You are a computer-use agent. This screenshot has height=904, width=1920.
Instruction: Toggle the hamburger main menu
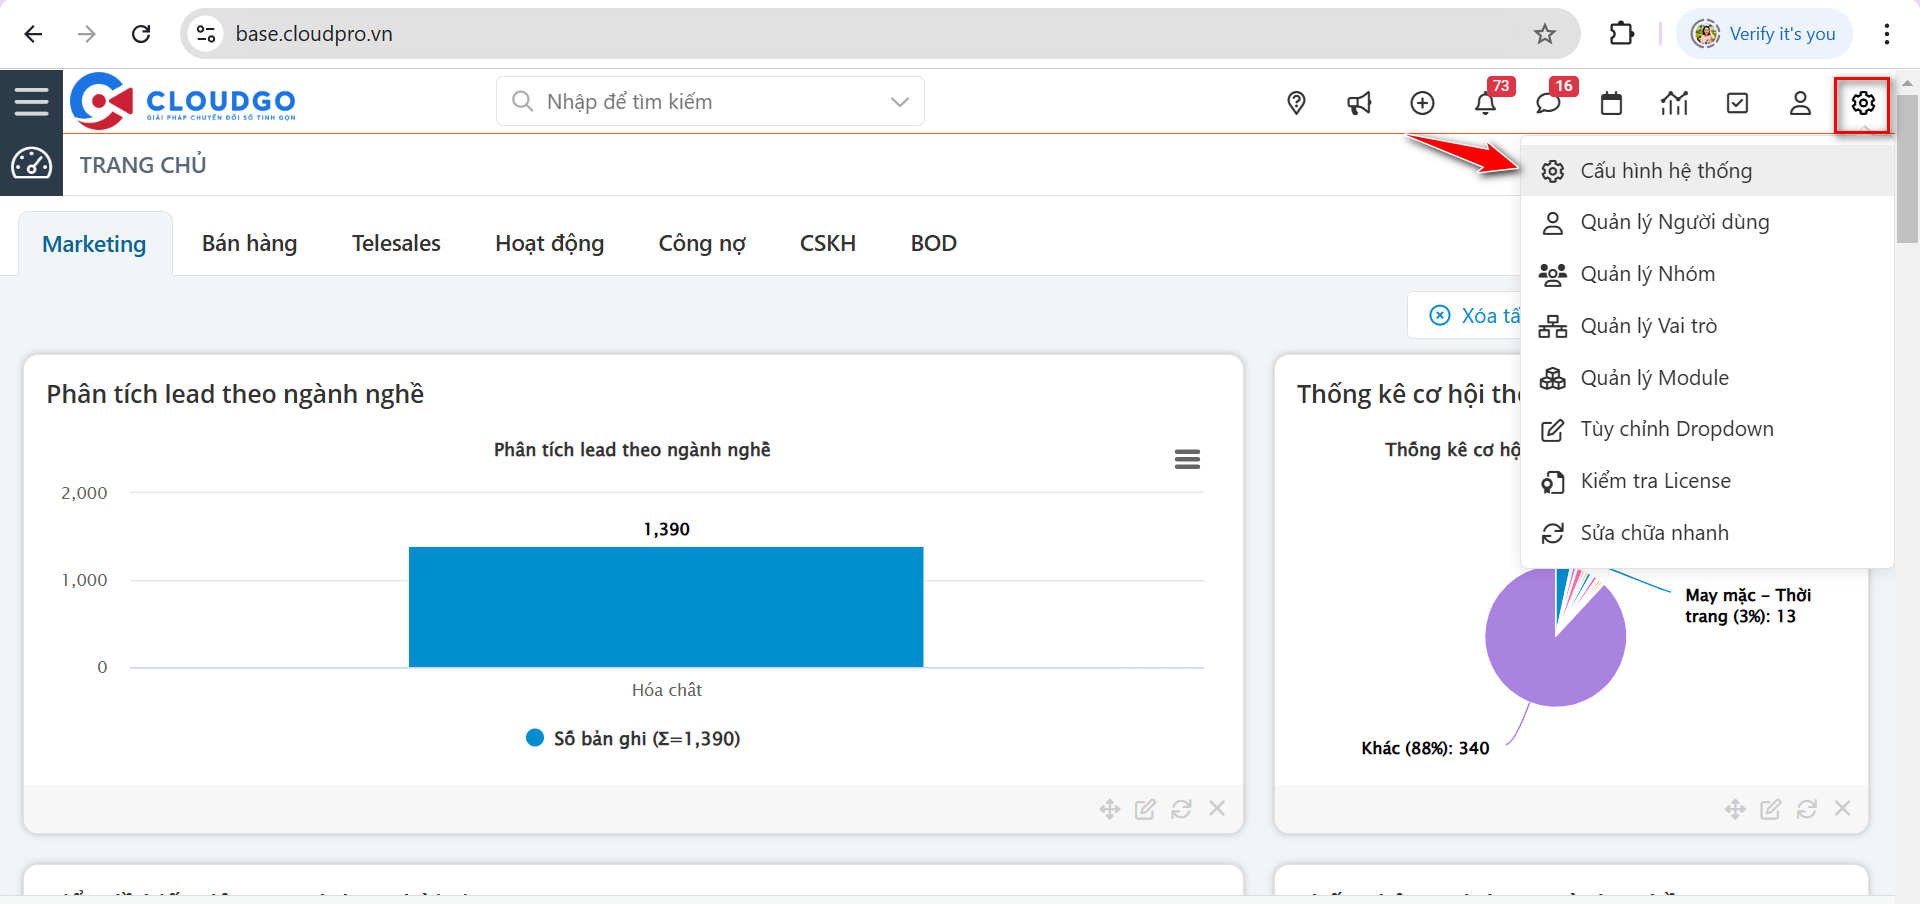coord(31,101)
